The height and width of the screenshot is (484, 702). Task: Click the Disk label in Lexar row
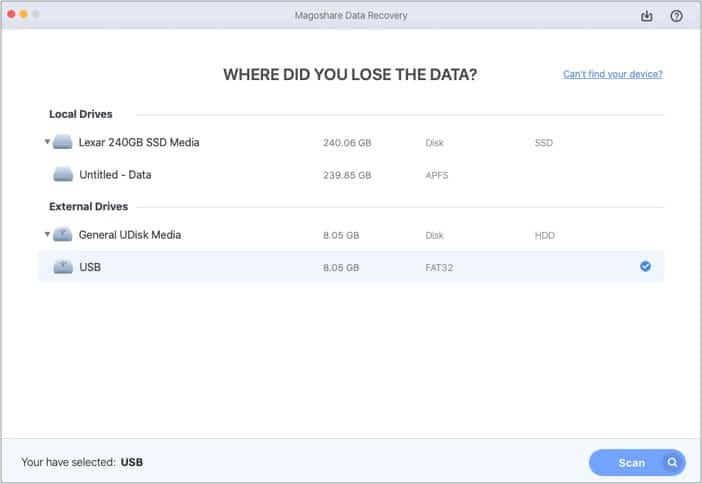(x=434, y=143)
